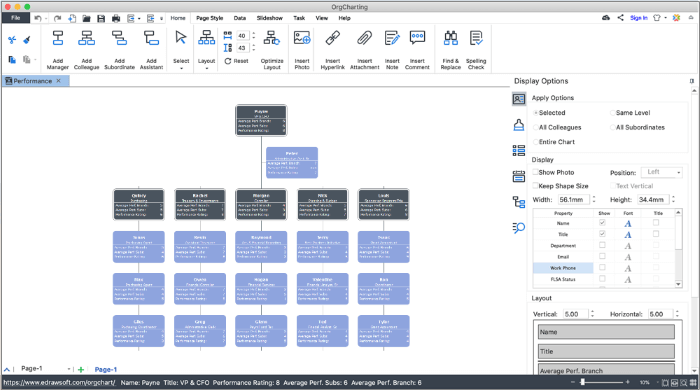Click the Add Assistant icon
This screenshot has width=700, height=390.
[151, 38]
